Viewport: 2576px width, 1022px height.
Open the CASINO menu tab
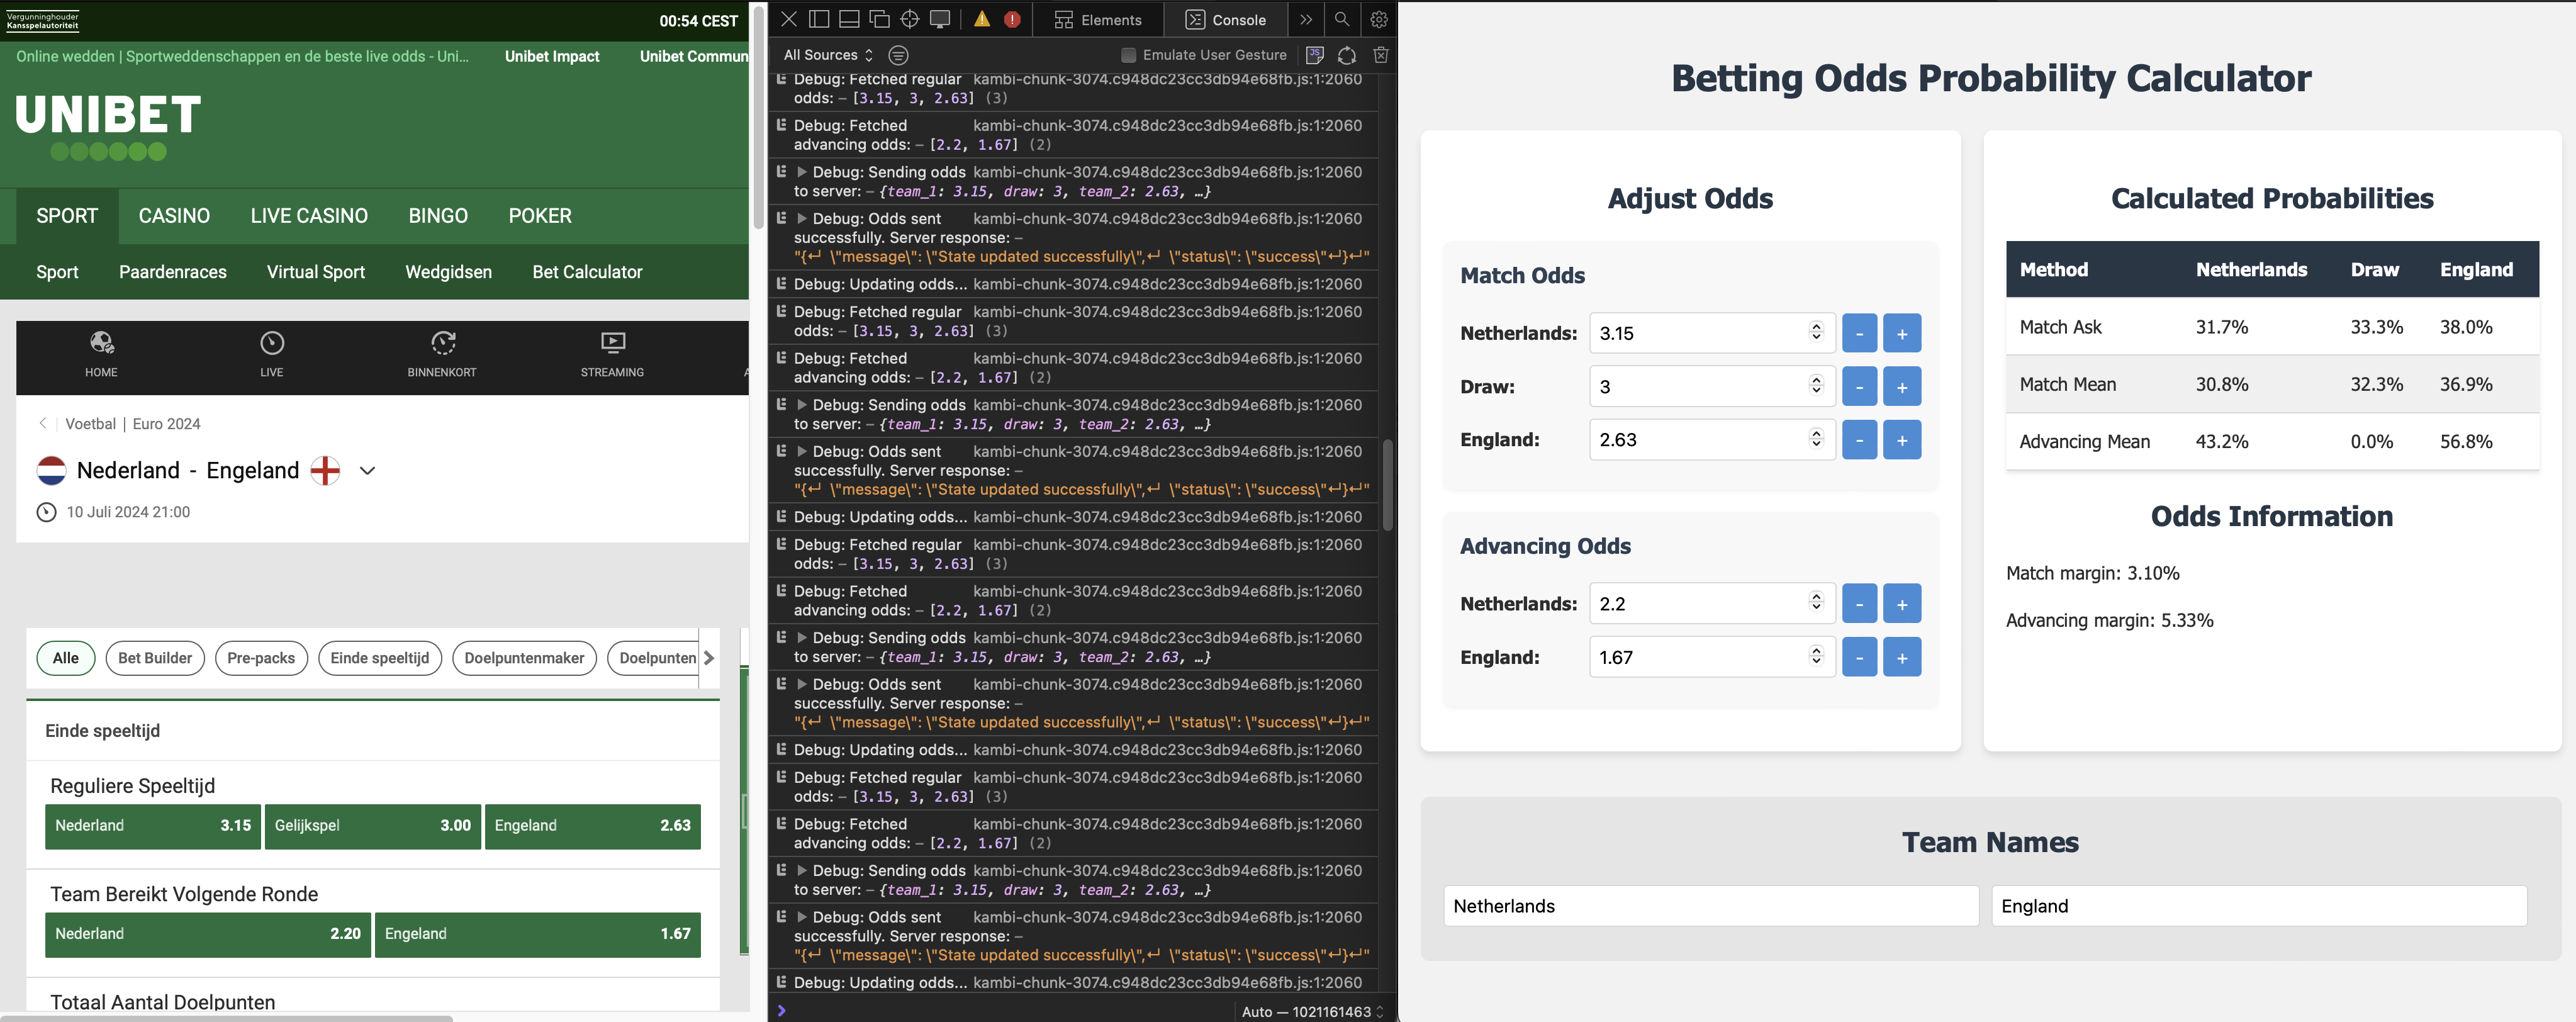pos(174,216)
